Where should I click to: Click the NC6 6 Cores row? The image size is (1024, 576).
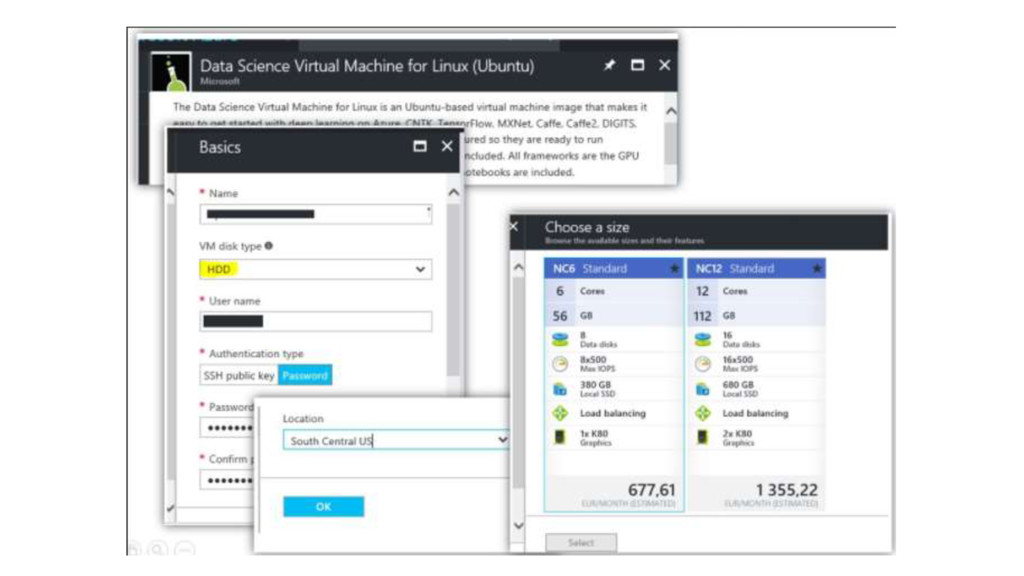coord(614,291)
